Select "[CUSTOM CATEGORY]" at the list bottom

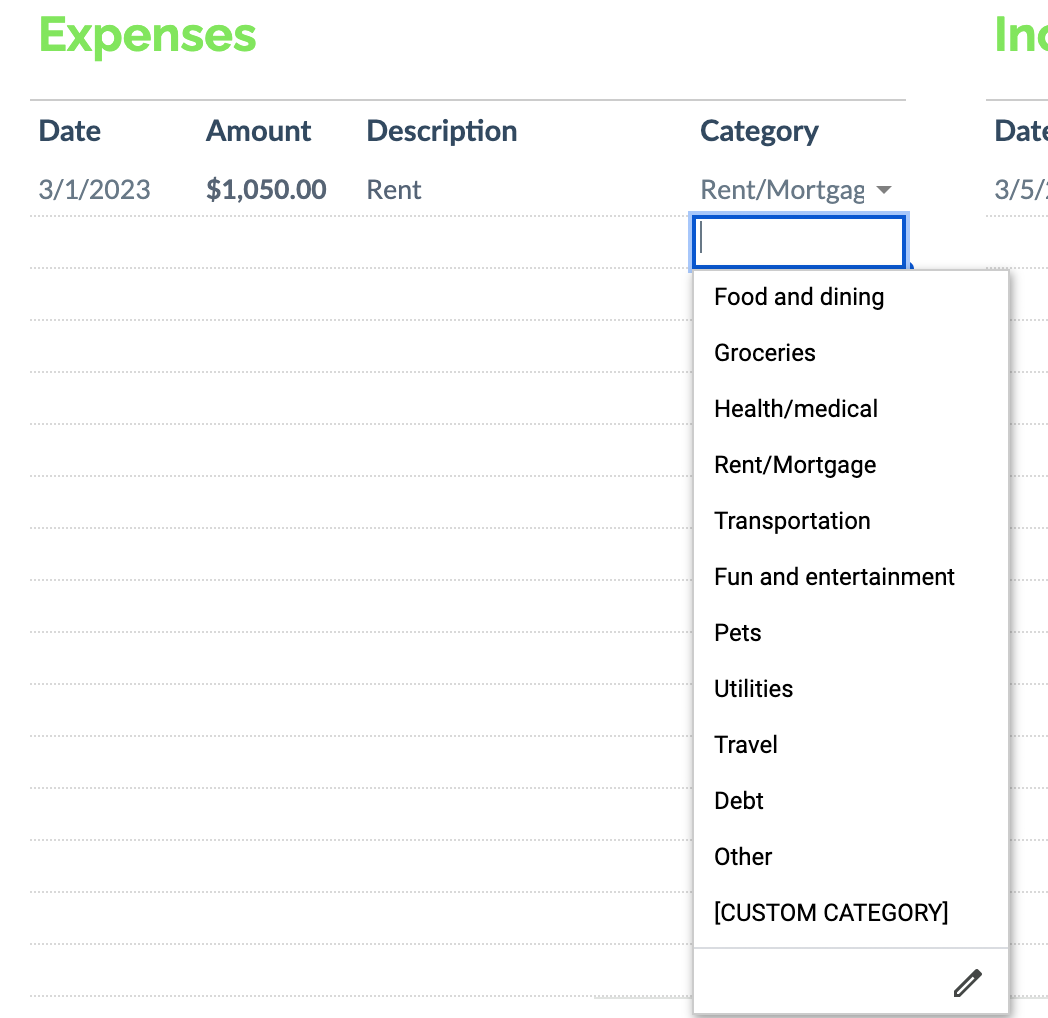[830, 912]
